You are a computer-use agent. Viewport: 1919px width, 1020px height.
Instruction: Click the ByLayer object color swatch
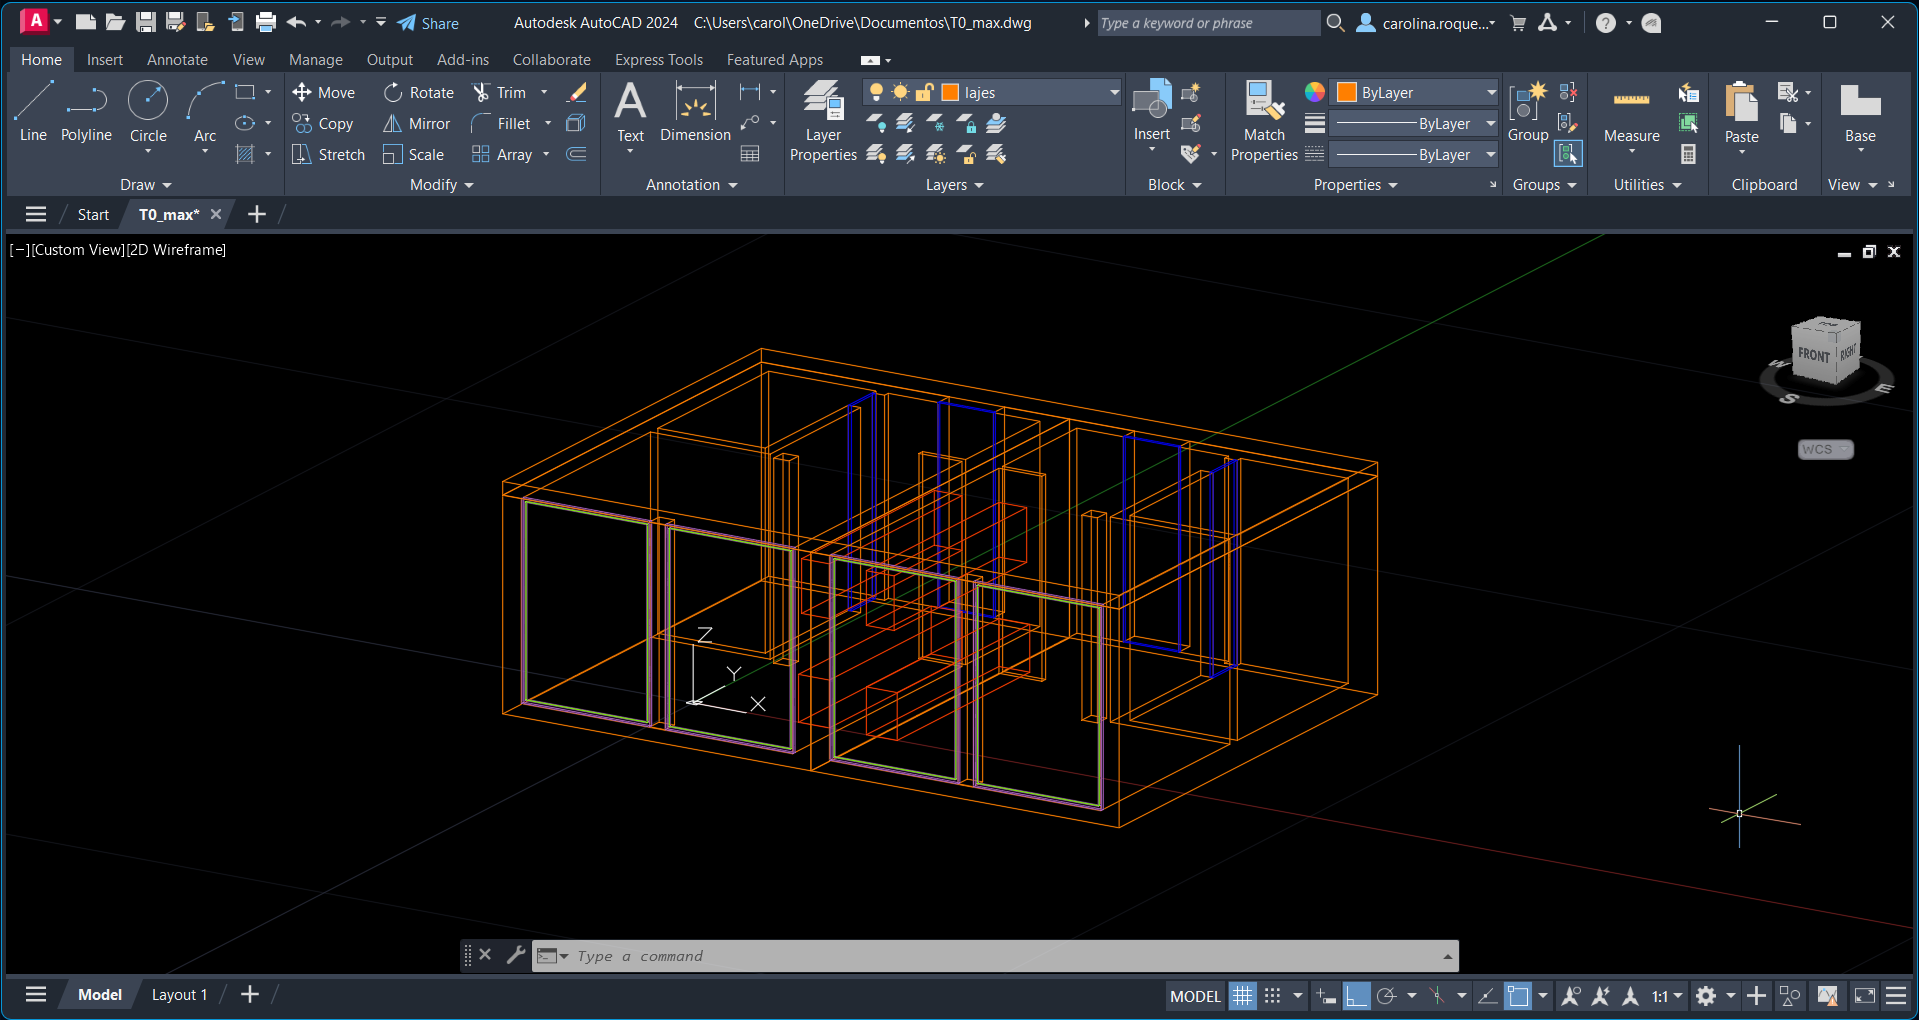pyautogui.click(x=1347, y=93)
